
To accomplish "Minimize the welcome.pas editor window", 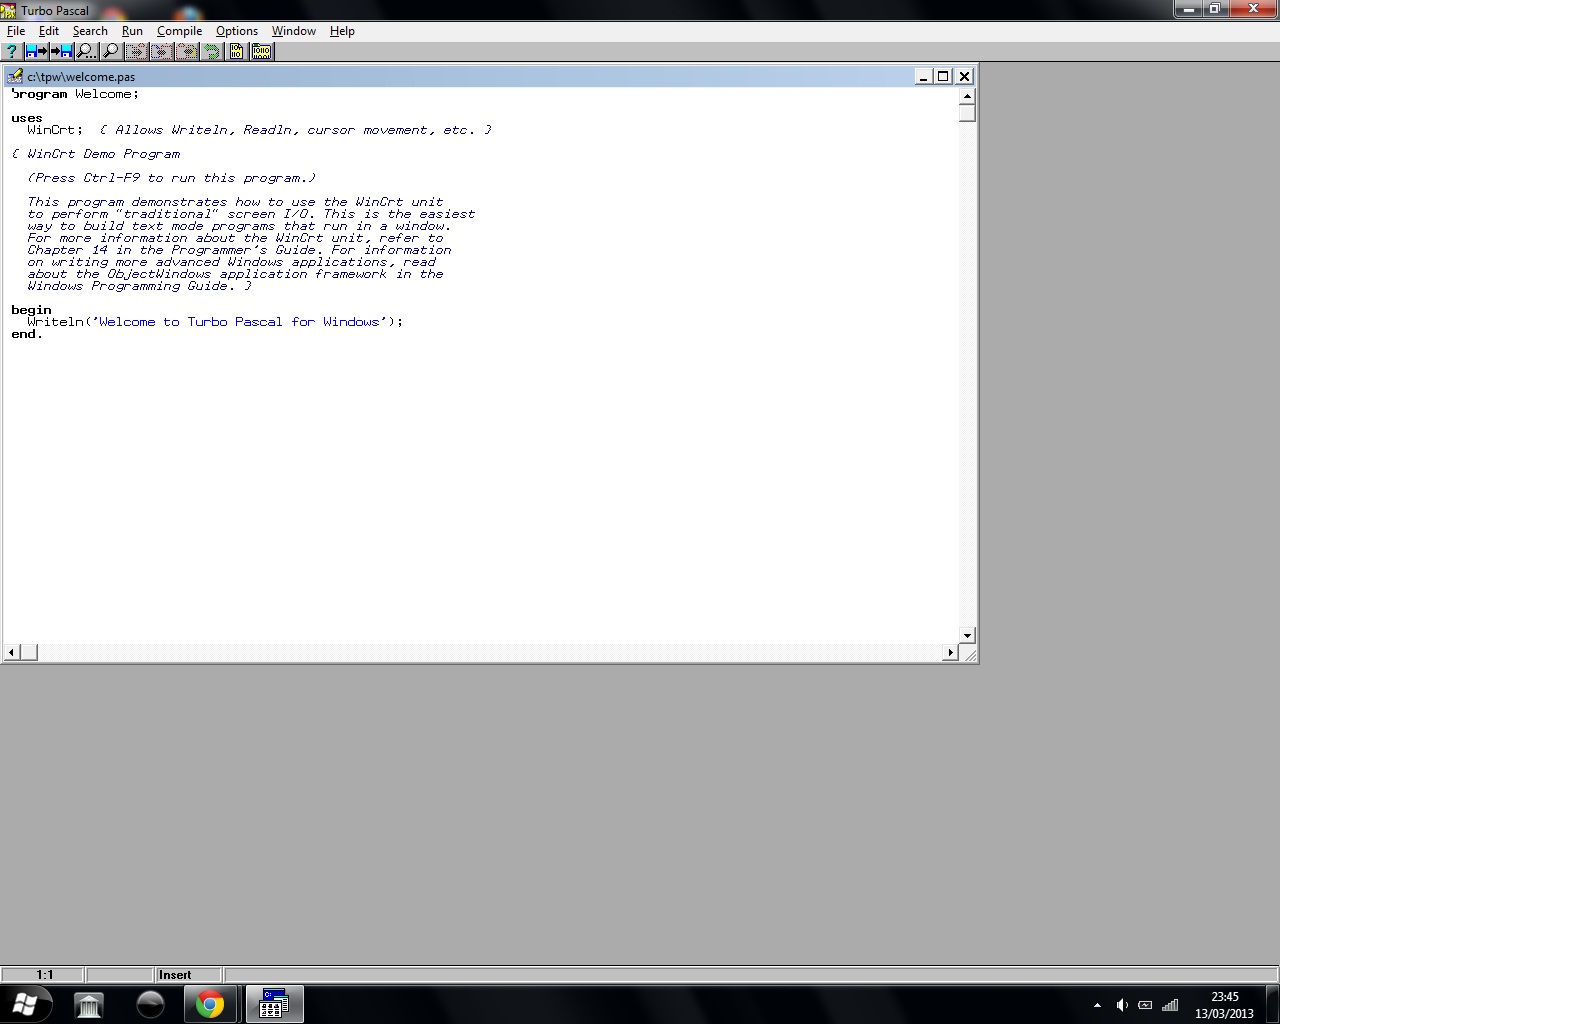I will coord(923,76).
